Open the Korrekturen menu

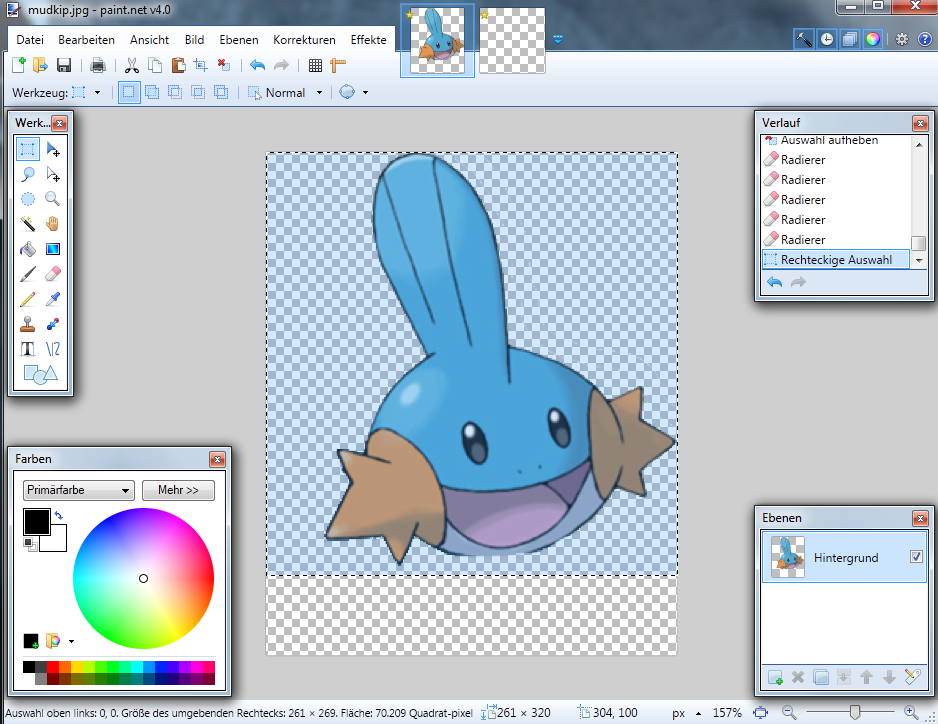tap(304, 39)
